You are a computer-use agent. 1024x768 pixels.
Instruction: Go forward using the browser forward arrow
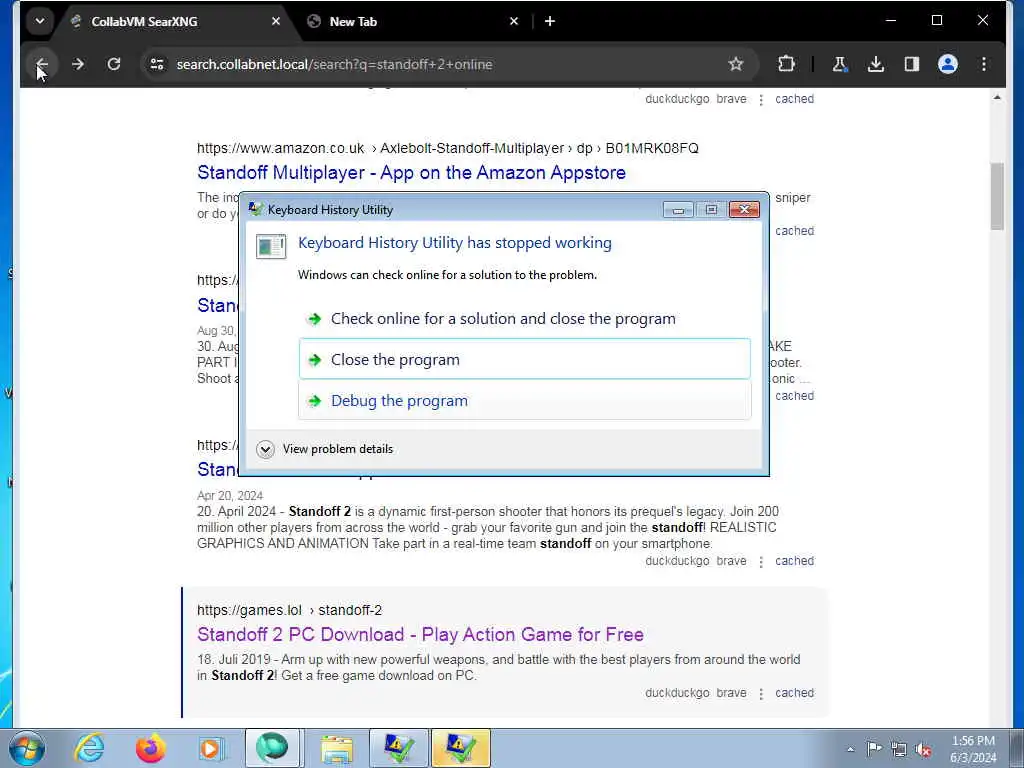coord(78,64)
